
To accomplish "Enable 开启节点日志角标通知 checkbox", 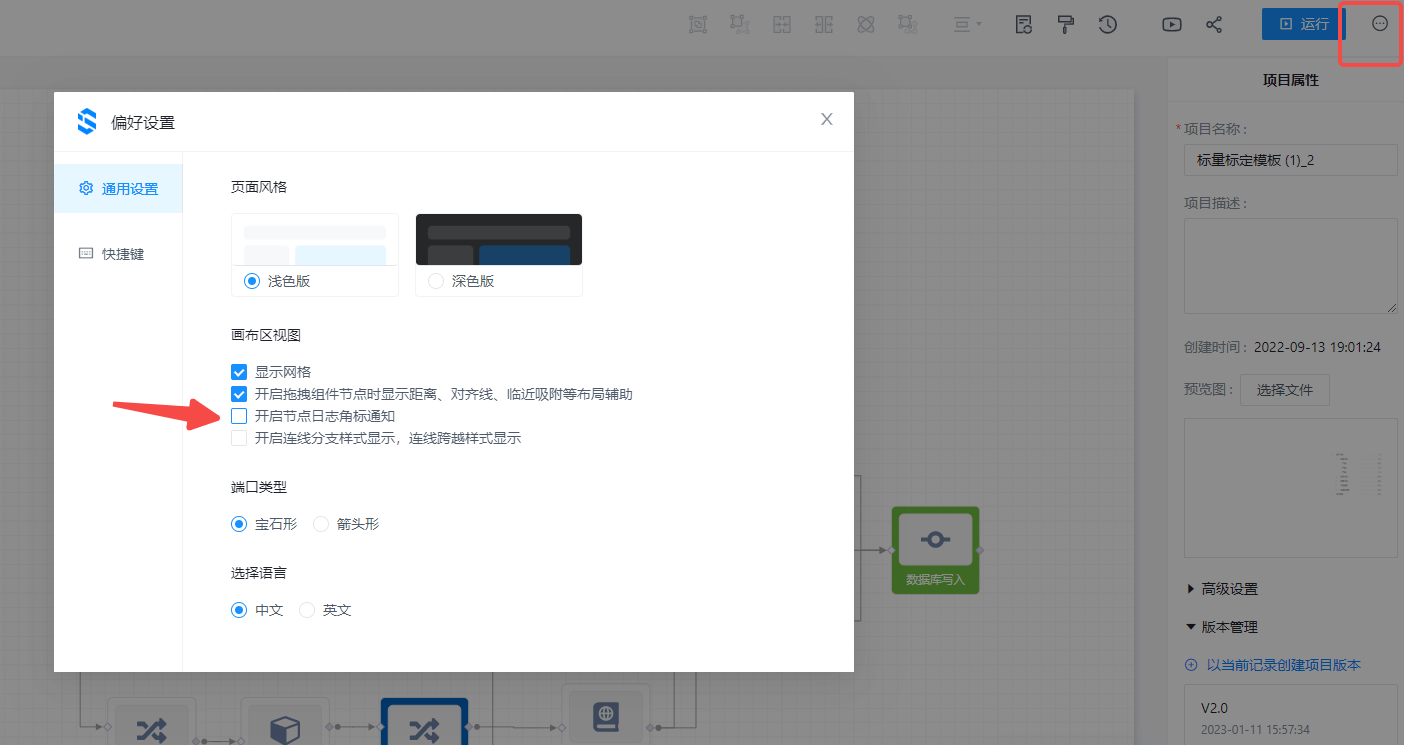I will click(x=239, y=416).
